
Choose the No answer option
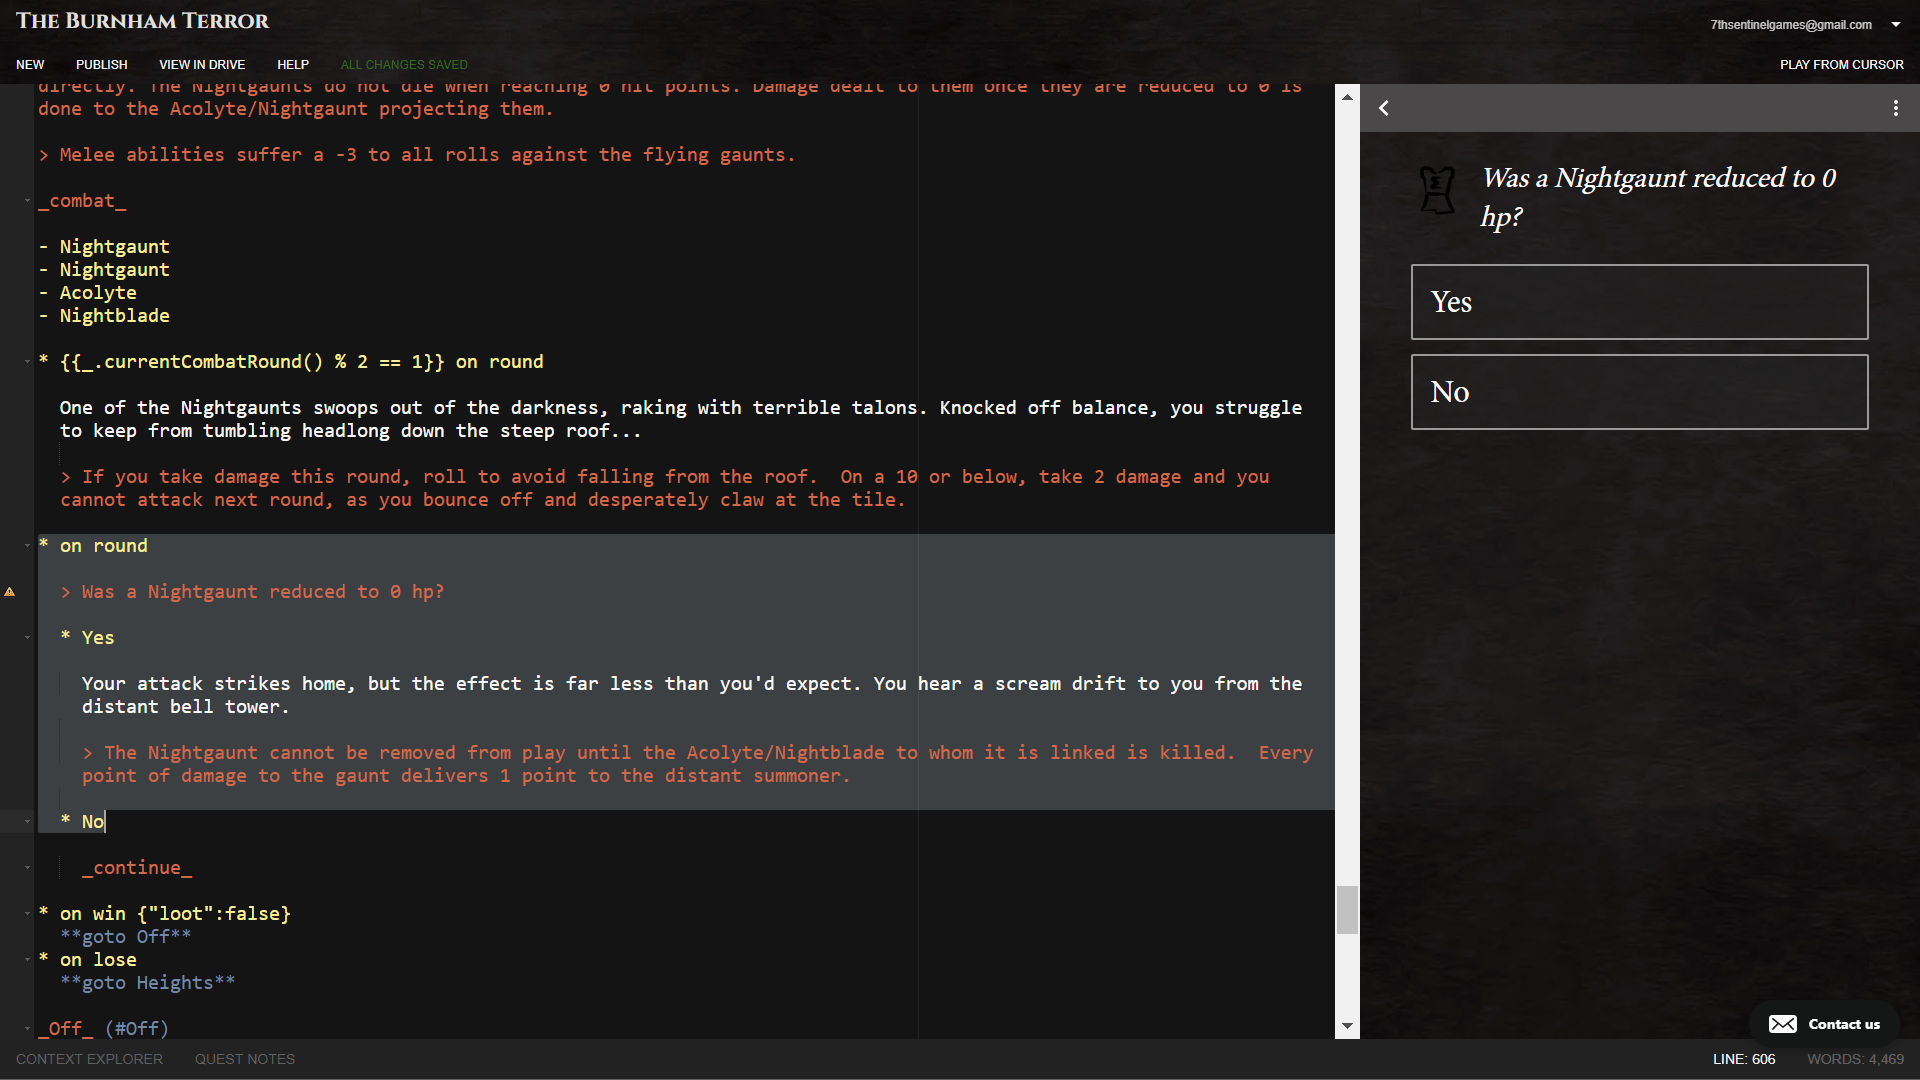coord(1639,392)
